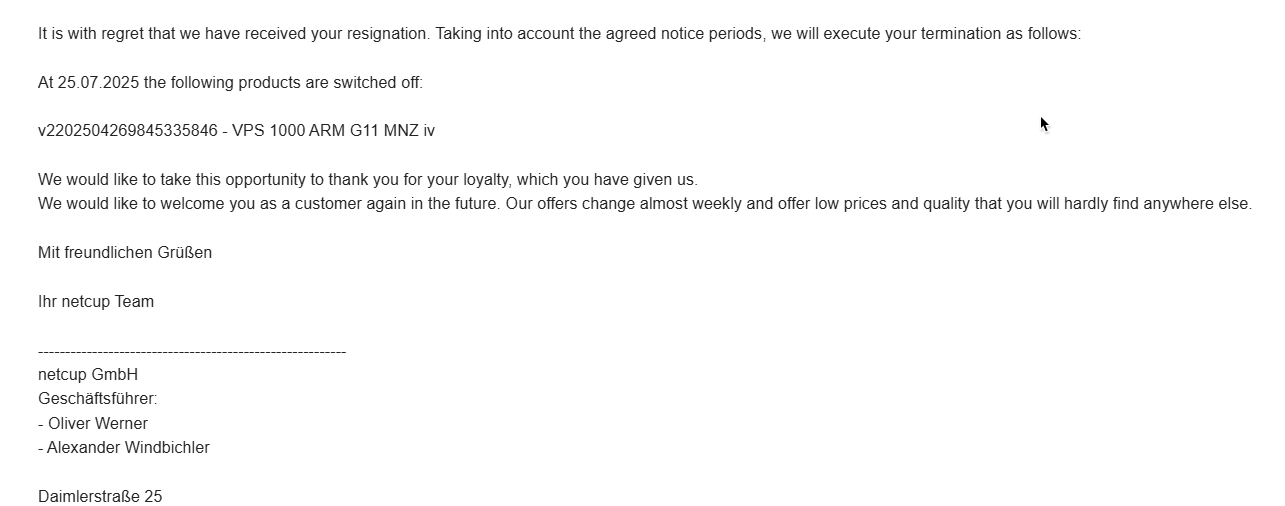This screenshot has height=506, width=1285.
Task: Click the signature 'Ihr netcup Team'
Action: coord(96,302)
